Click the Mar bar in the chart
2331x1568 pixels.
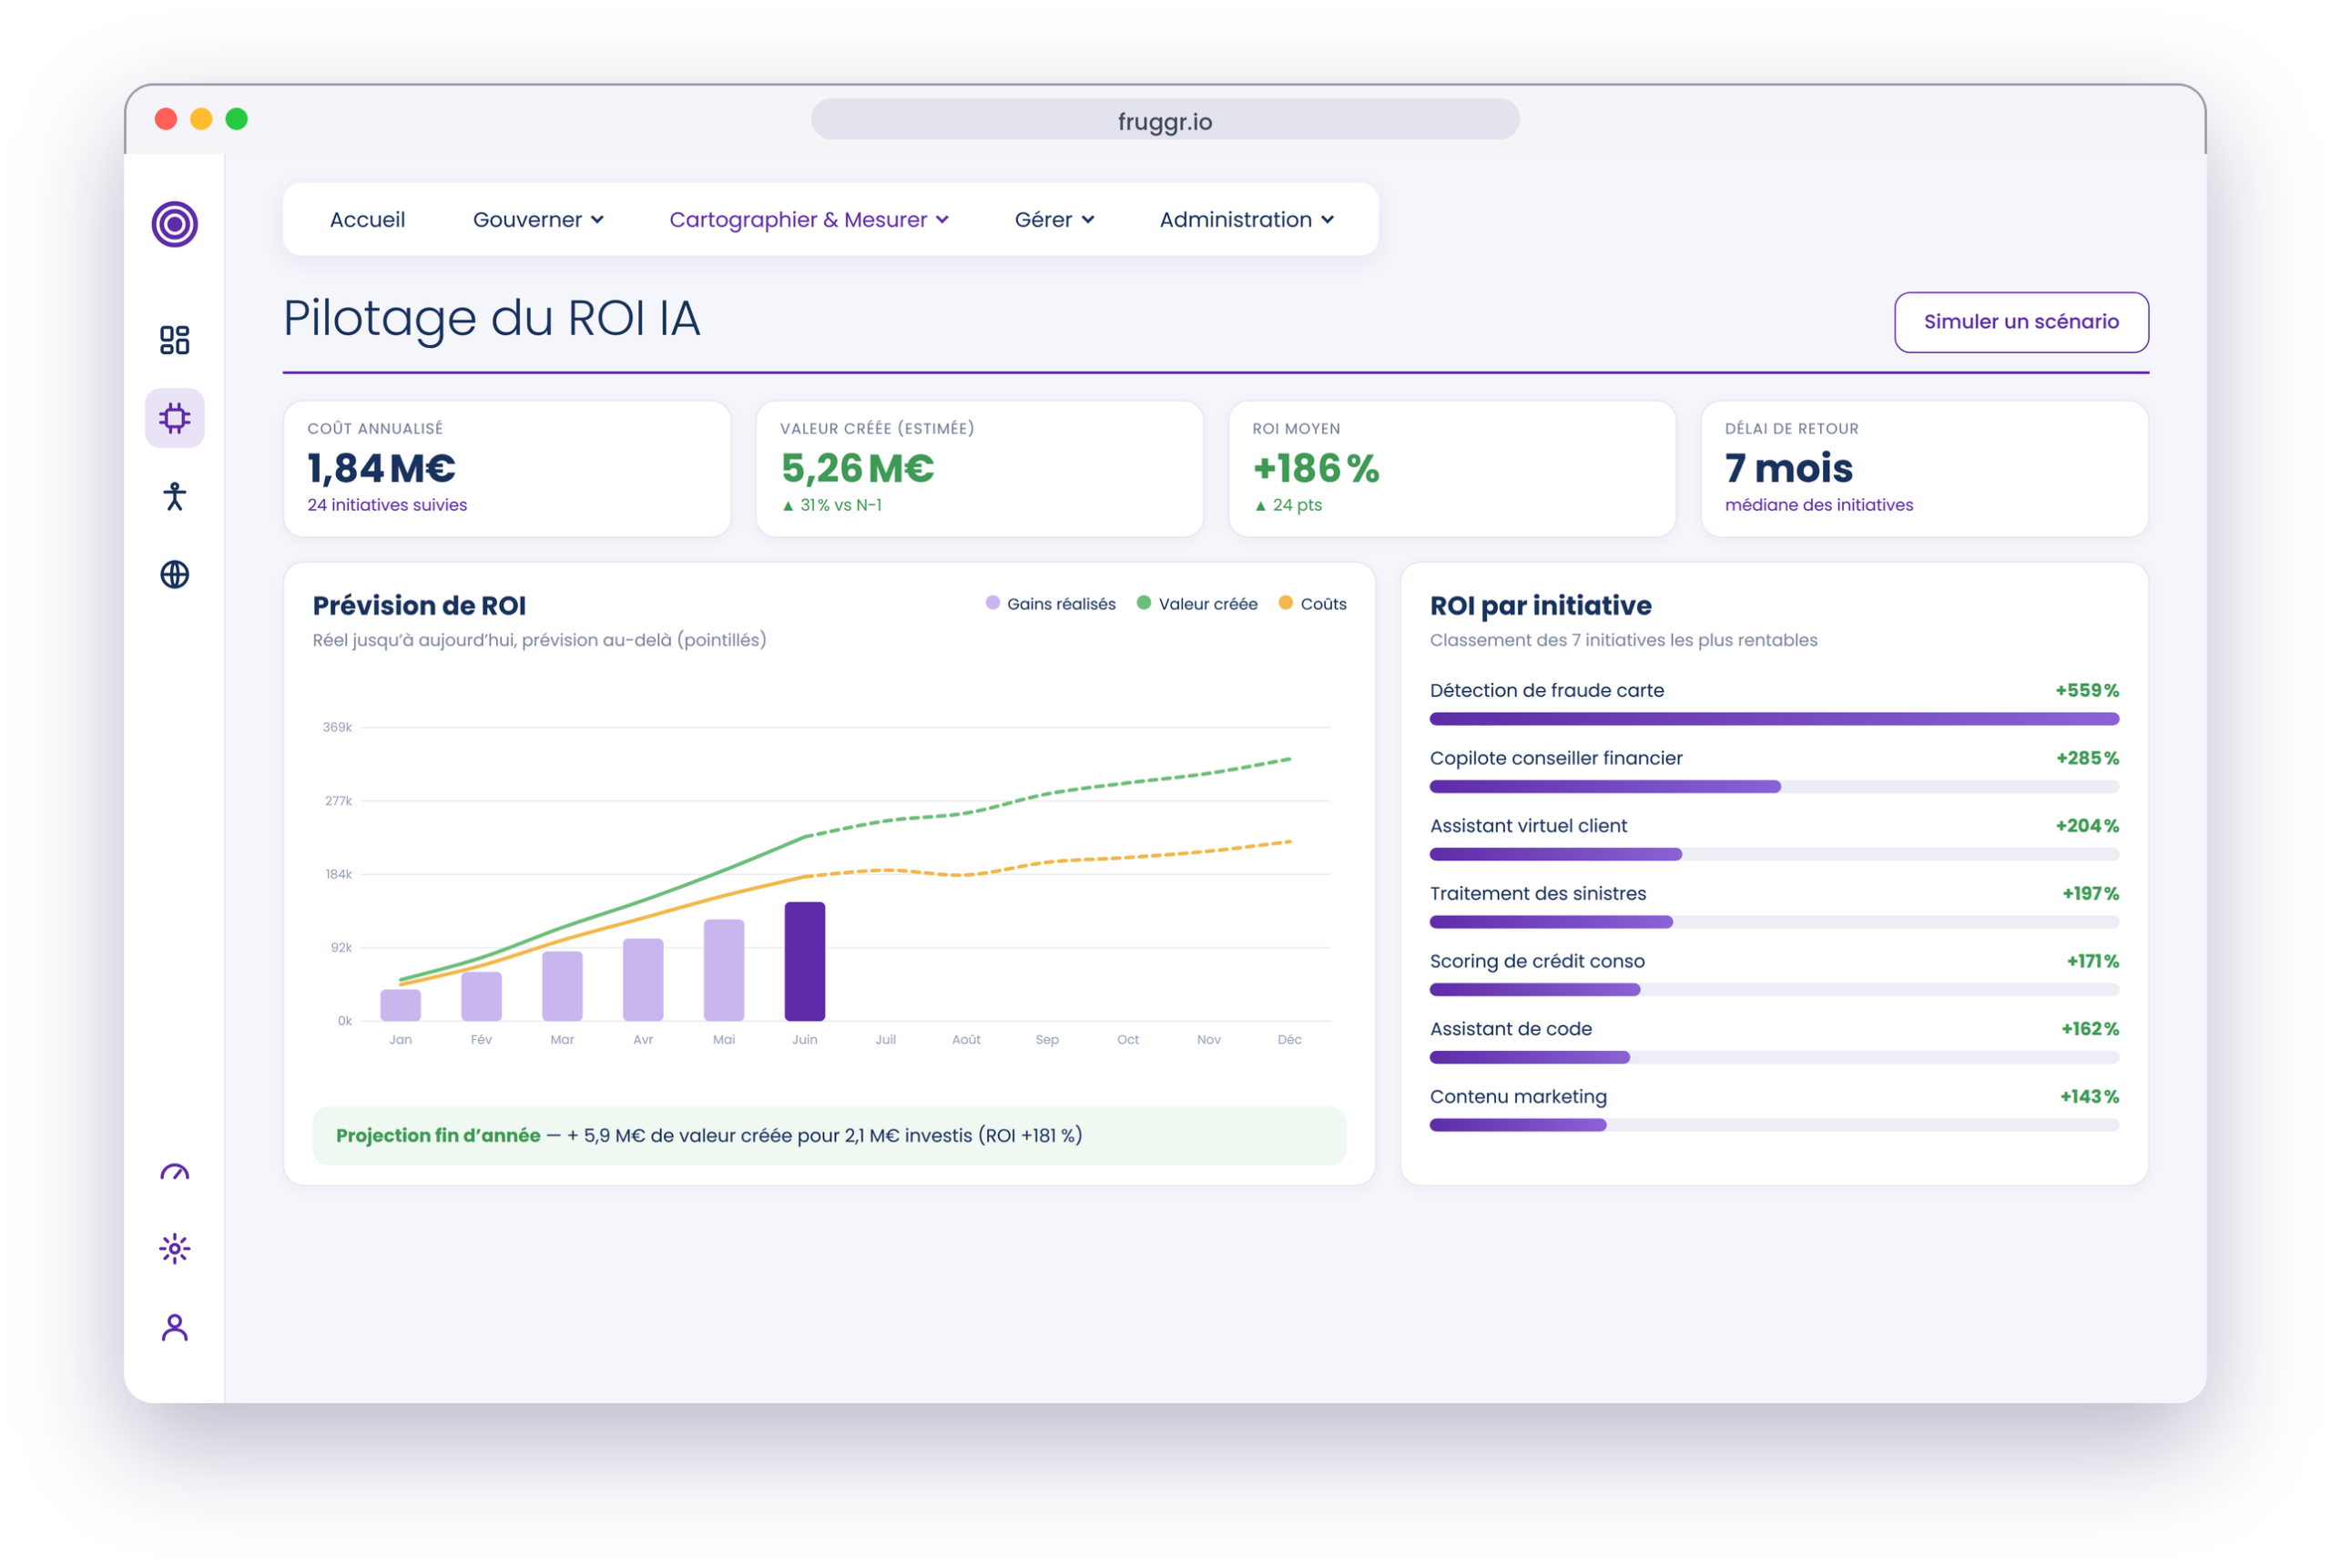point(562,986)
